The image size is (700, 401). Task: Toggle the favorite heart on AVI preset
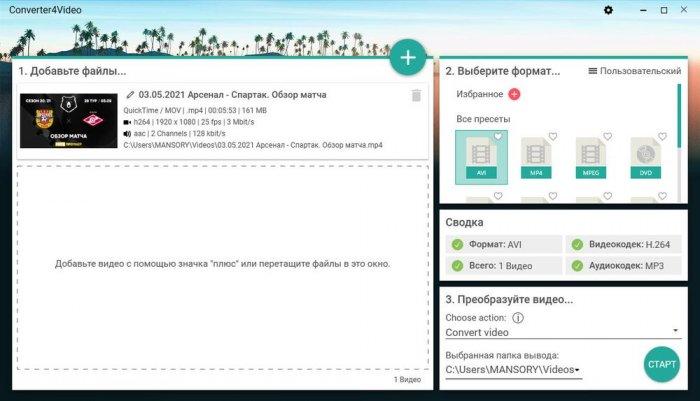point(498,136)
